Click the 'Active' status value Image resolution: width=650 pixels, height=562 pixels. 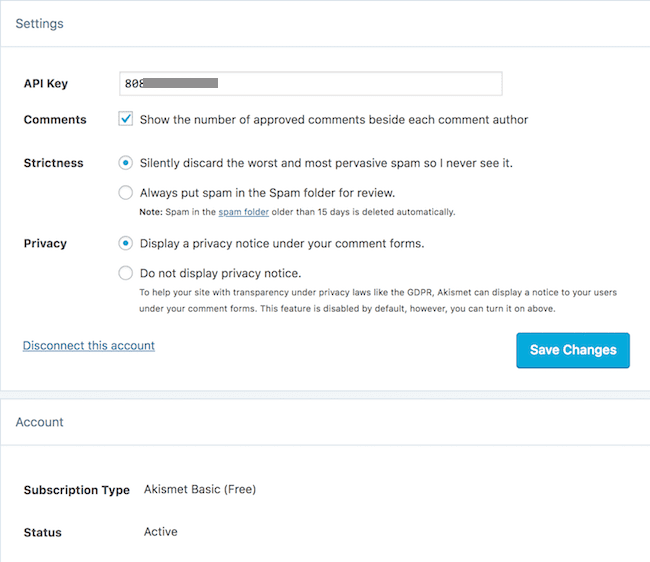pyautogui.click(x=161, y=531)
